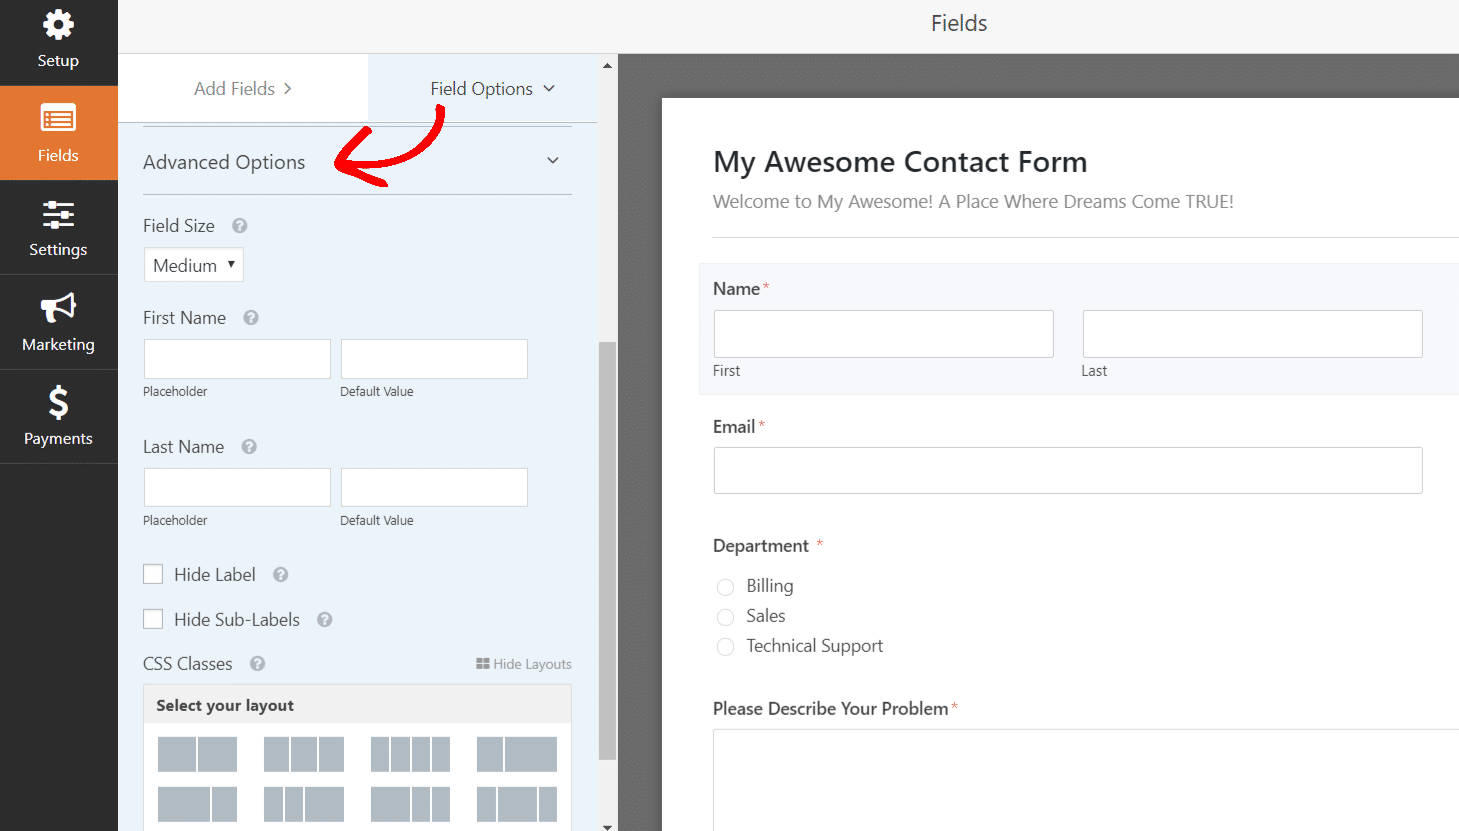Click the CSS Classes help icon

point(257,663)
